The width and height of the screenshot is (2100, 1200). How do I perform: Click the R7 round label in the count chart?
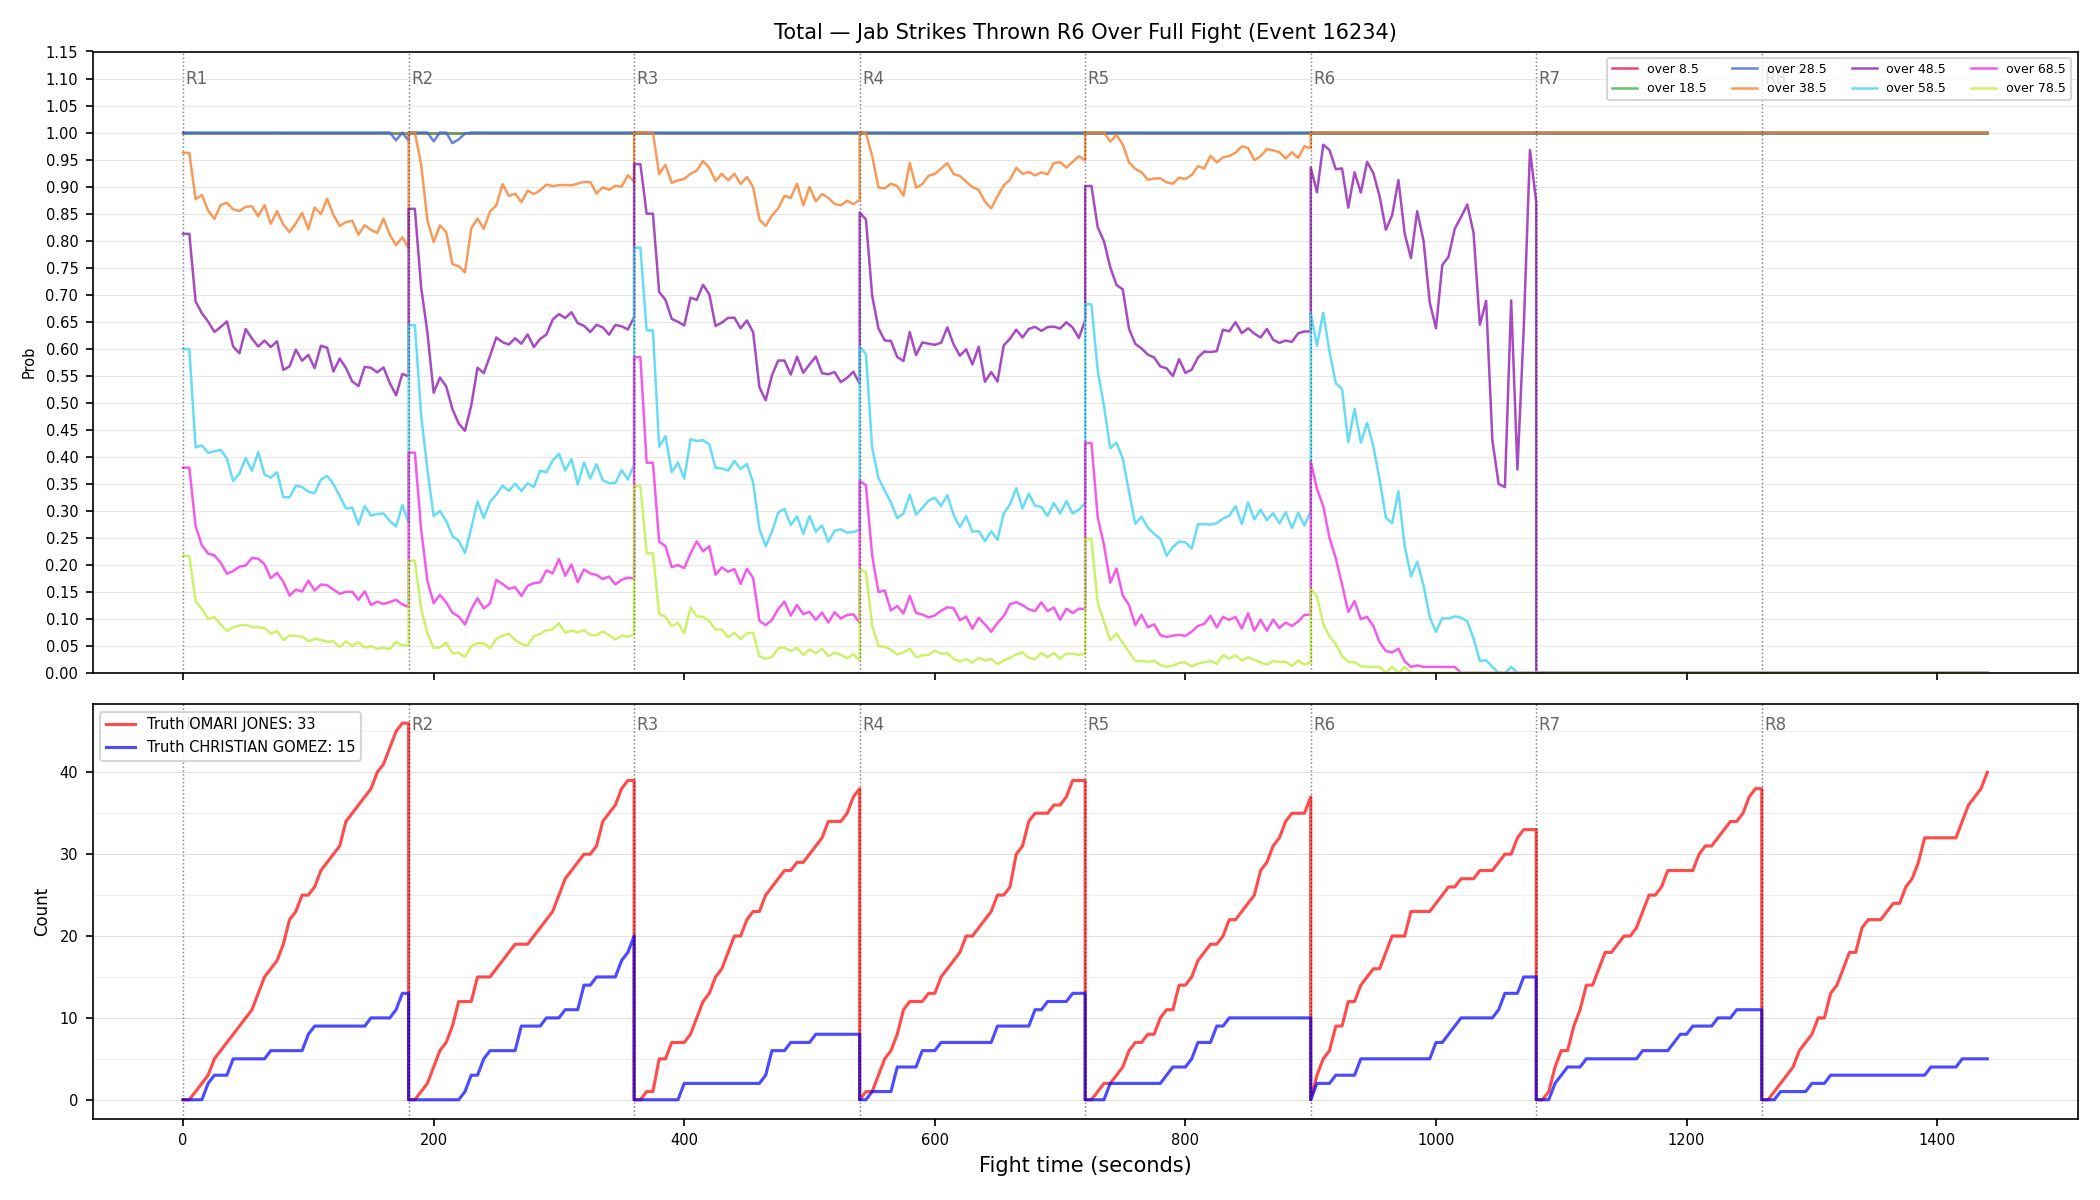(x=1549, y=724)
